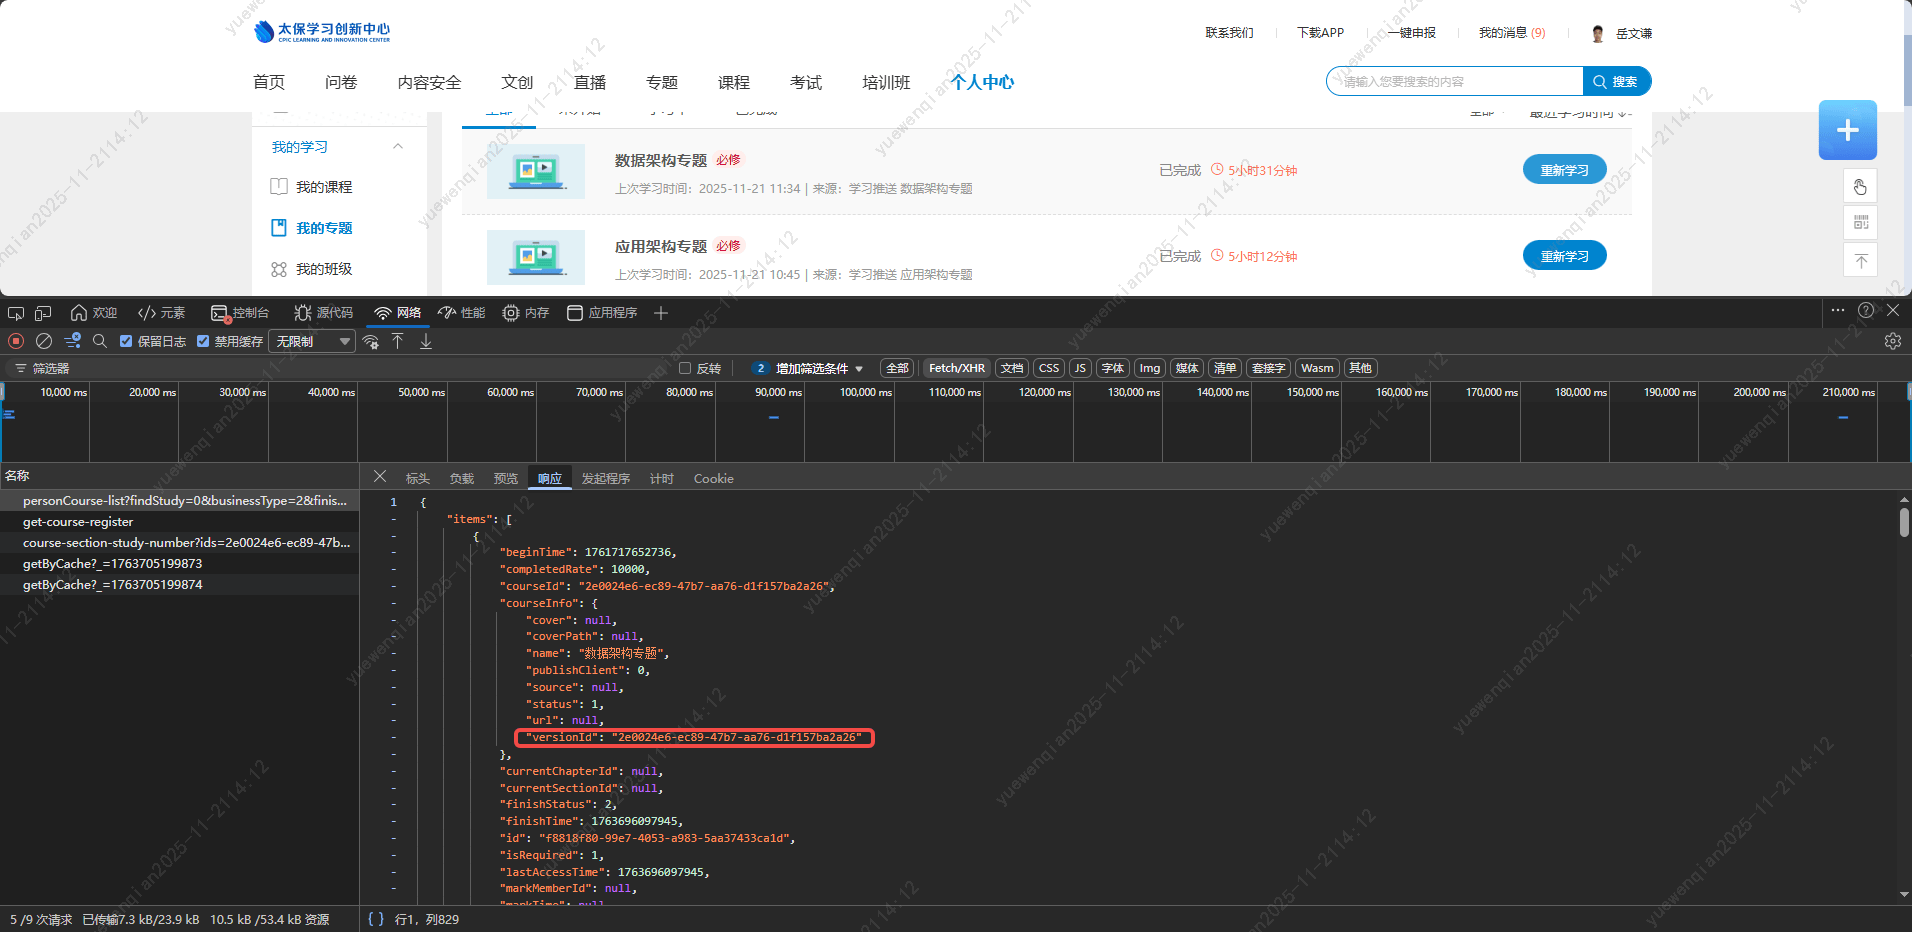Viewport: 1912px width, 932px height.
Task: Toggle device emulation icon
Action: pyautogui.click(x=43, y=313)
